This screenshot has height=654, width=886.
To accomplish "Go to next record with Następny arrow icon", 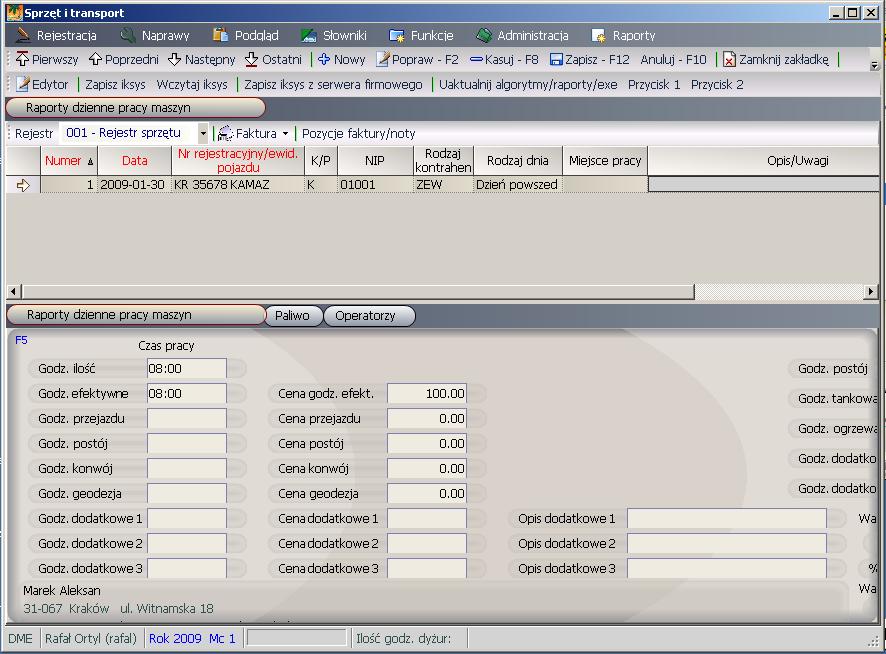I will coord(175,59).
